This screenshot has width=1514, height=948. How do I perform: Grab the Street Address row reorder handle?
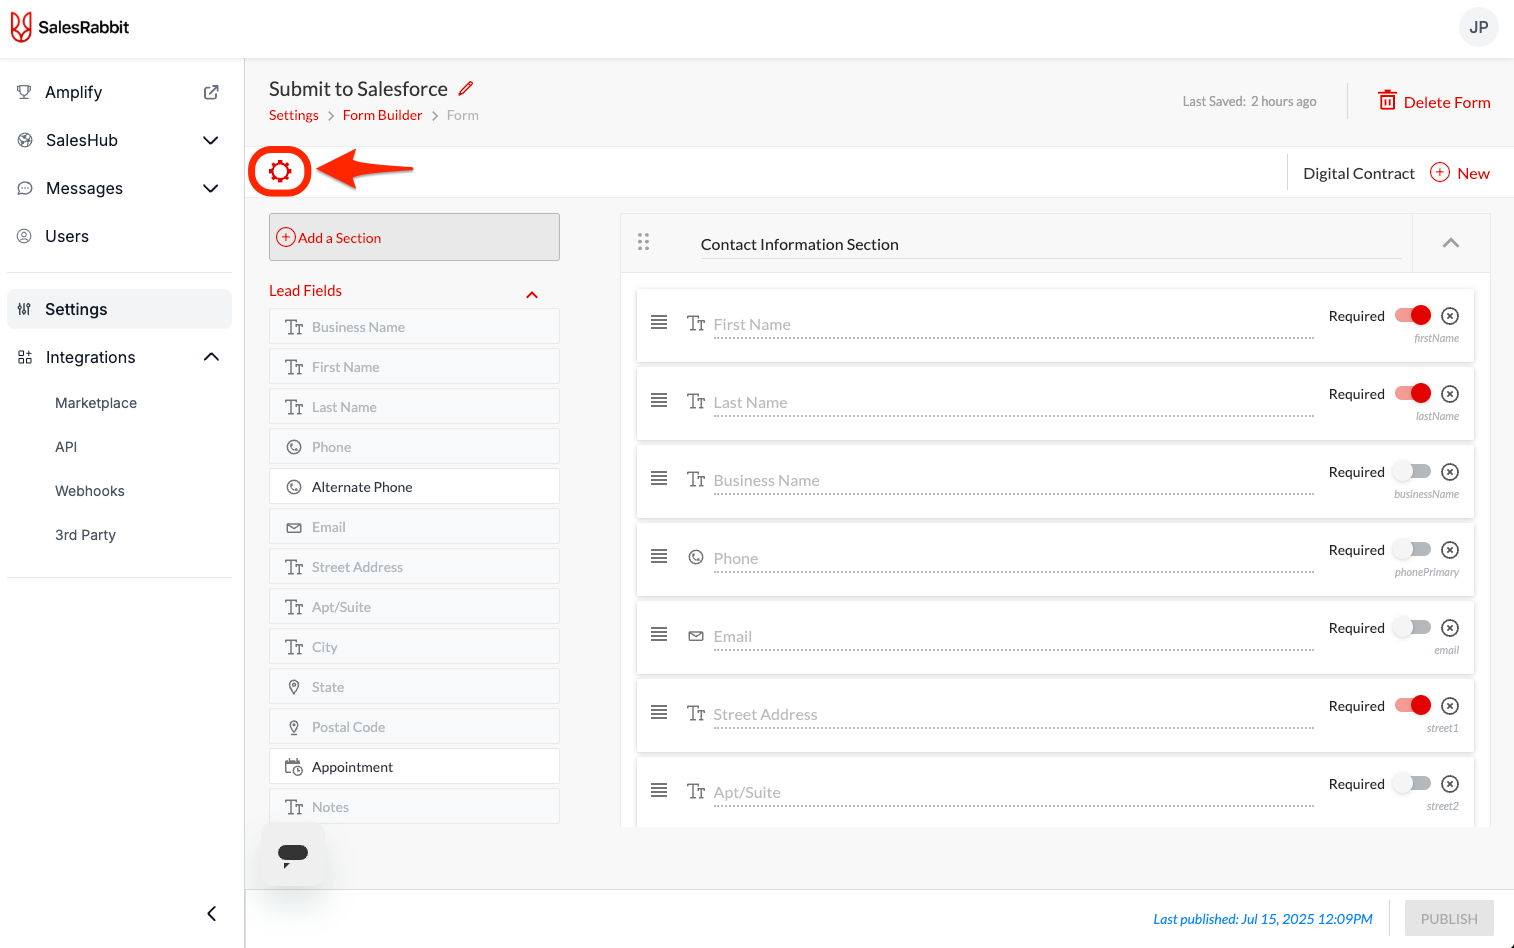(659, 712)
